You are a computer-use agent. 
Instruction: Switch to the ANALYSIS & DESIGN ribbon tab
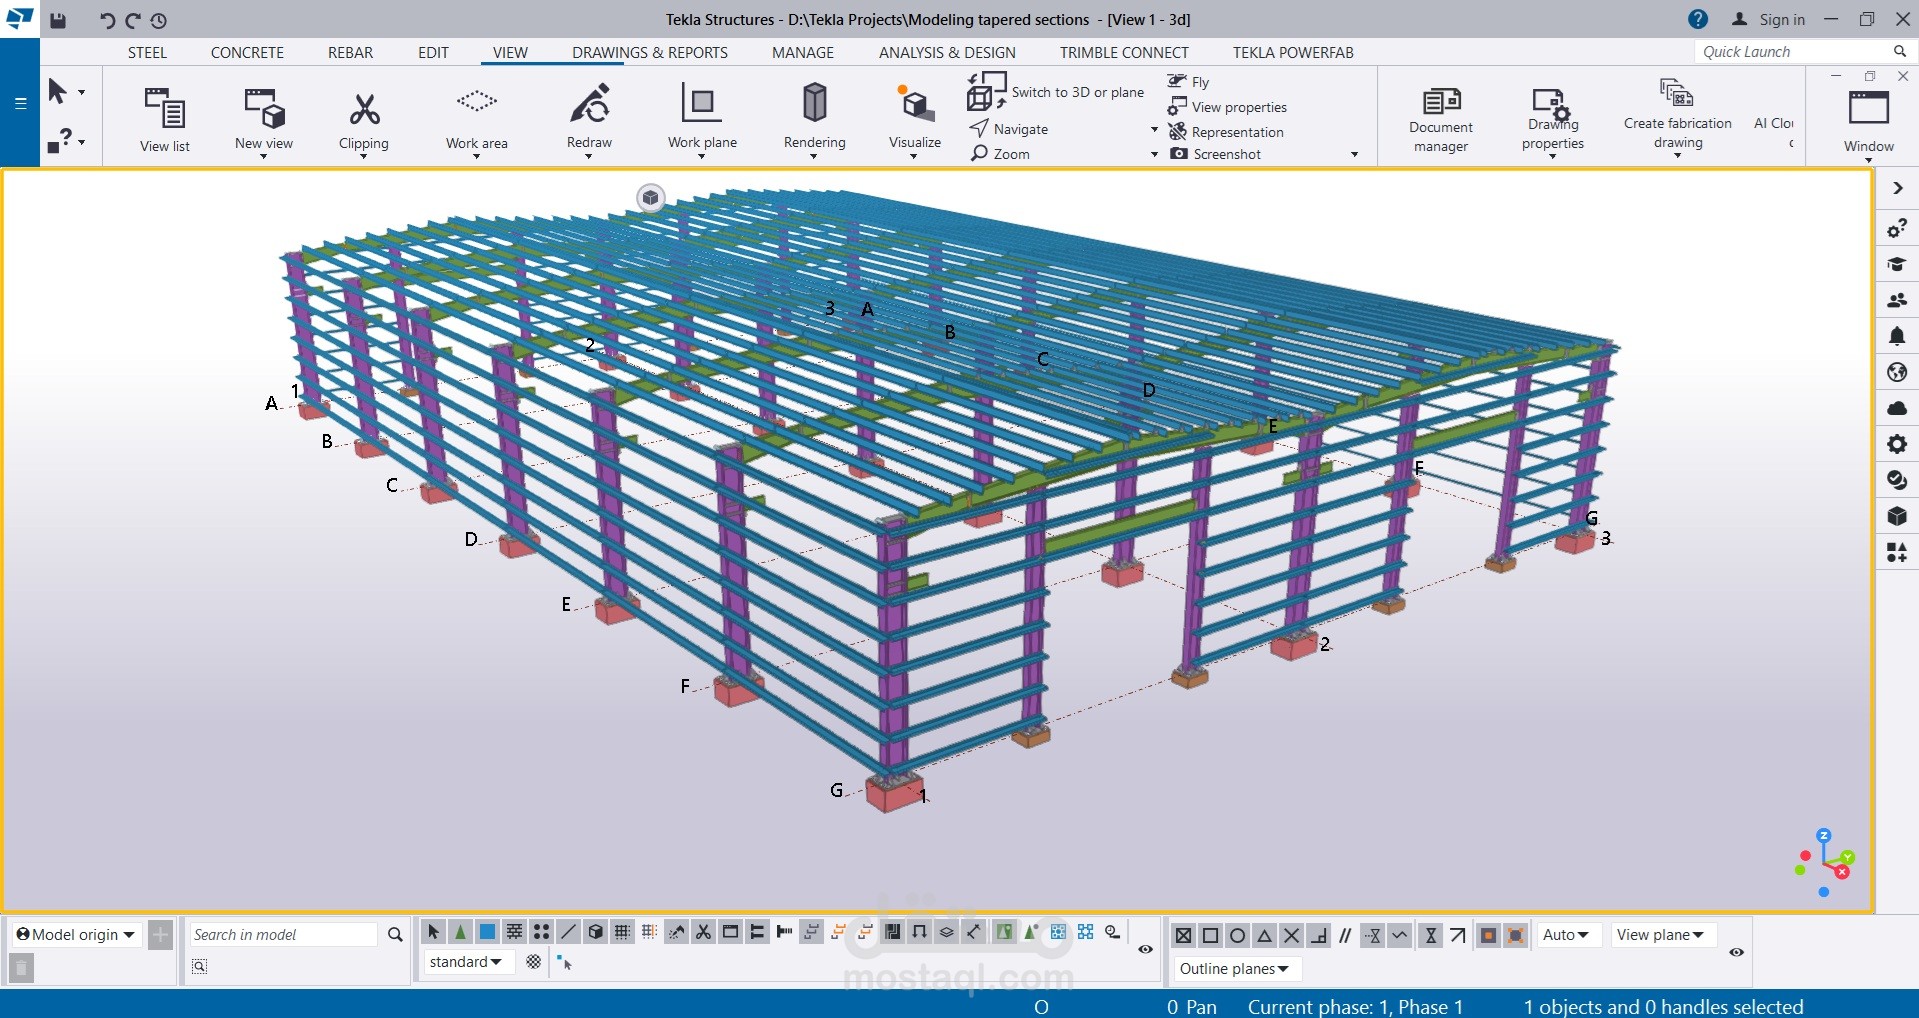point(946,52)
